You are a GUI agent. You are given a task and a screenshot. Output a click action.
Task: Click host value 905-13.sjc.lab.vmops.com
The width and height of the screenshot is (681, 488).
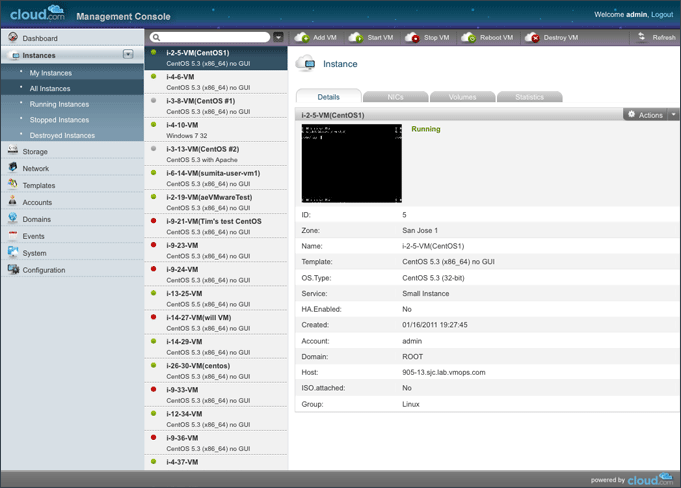[x=443, y=372]
